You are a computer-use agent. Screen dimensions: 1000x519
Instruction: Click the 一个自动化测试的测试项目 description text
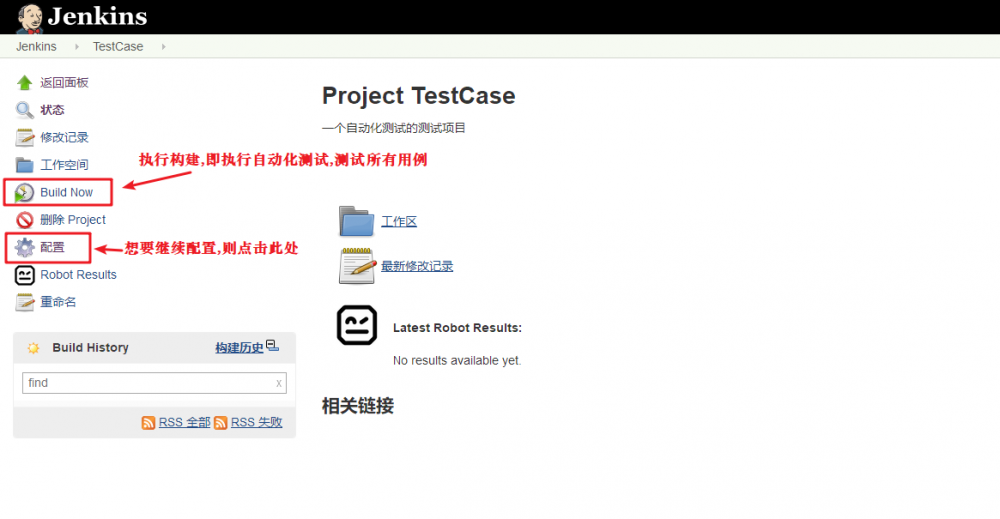pos(393,128)
